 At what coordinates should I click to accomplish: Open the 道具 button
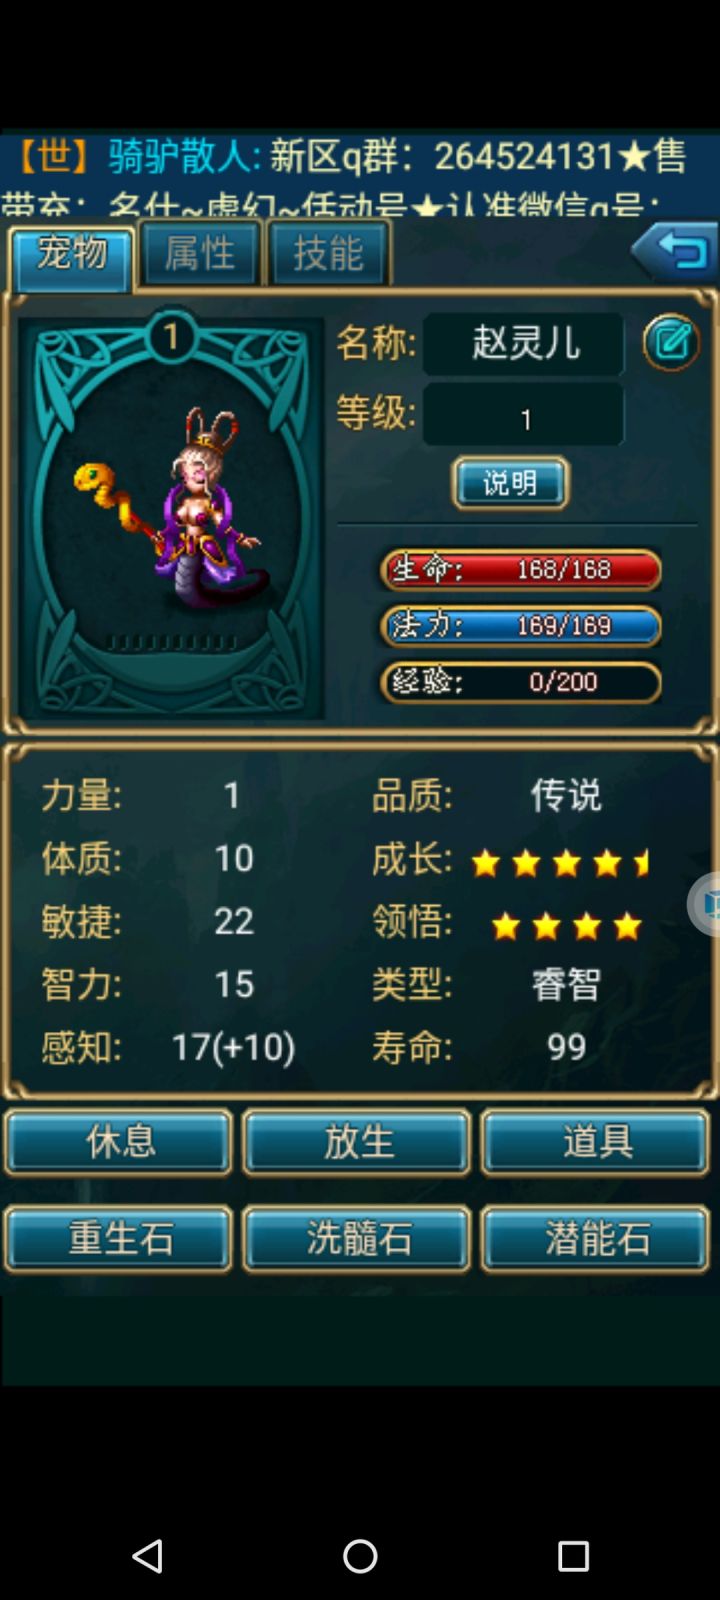tap(596, 1141)
